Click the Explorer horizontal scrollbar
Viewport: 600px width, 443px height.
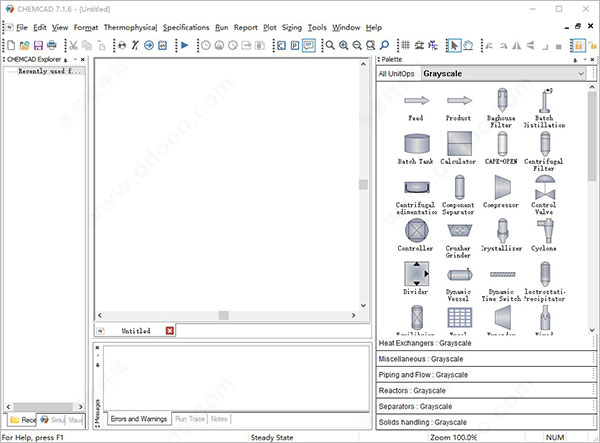pyautogui.click(x=44, y=406)
